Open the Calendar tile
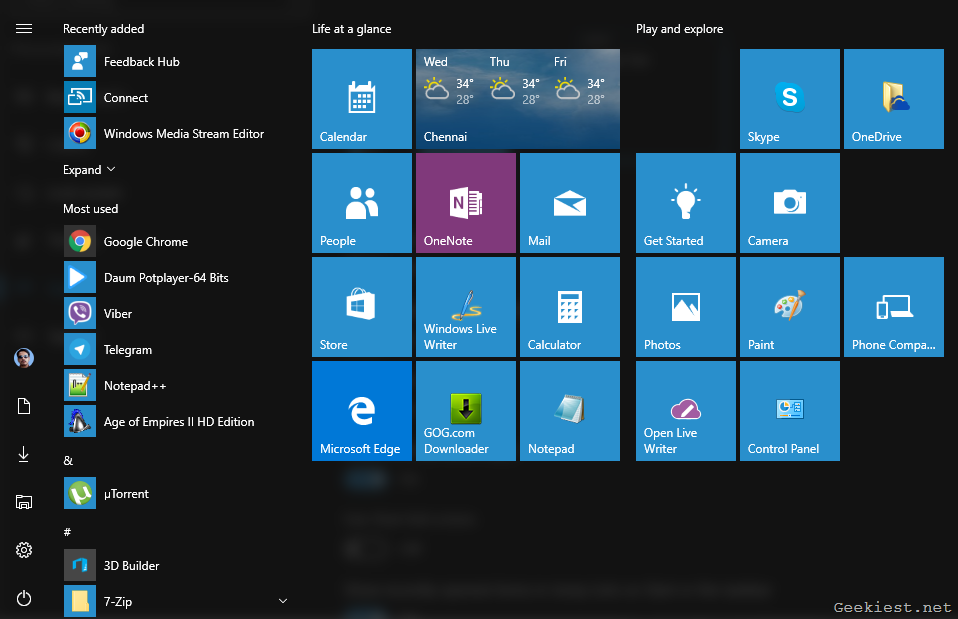Image resolution: width=958 pixels, height=619 pixels. point(361,99)
